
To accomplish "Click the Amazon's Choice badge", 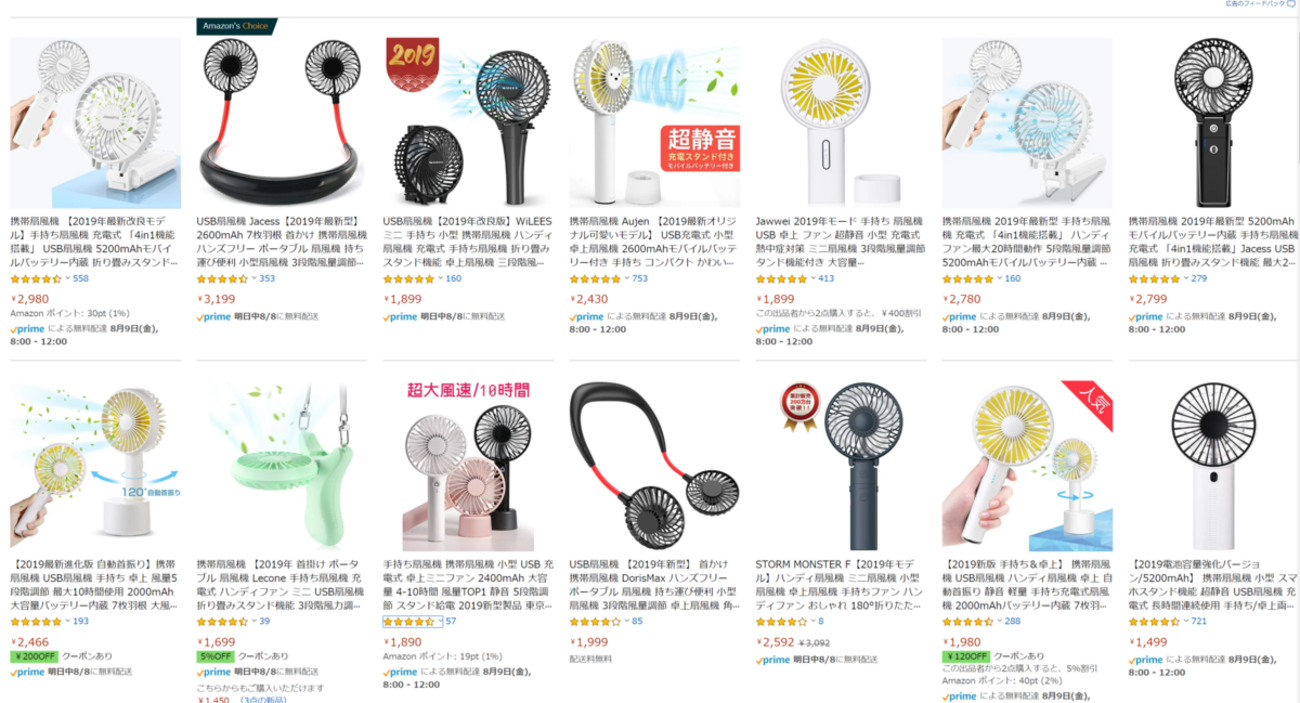I will coord(236,26).
